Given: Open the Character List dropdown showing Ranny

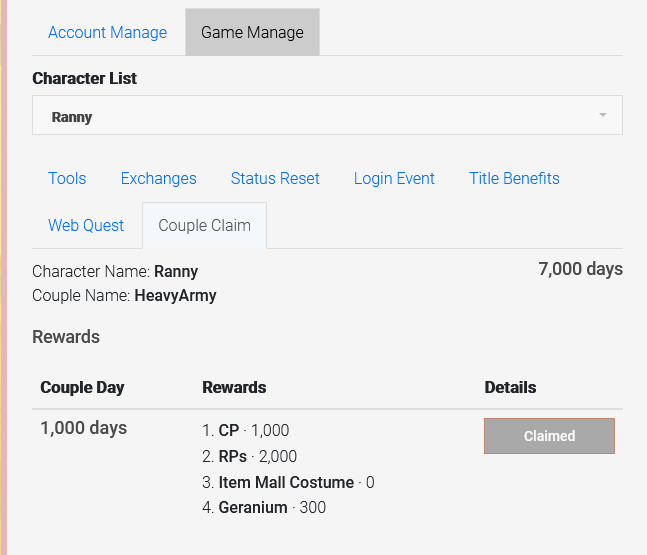Looking at the screenshot, I should [x=327, y=116].
